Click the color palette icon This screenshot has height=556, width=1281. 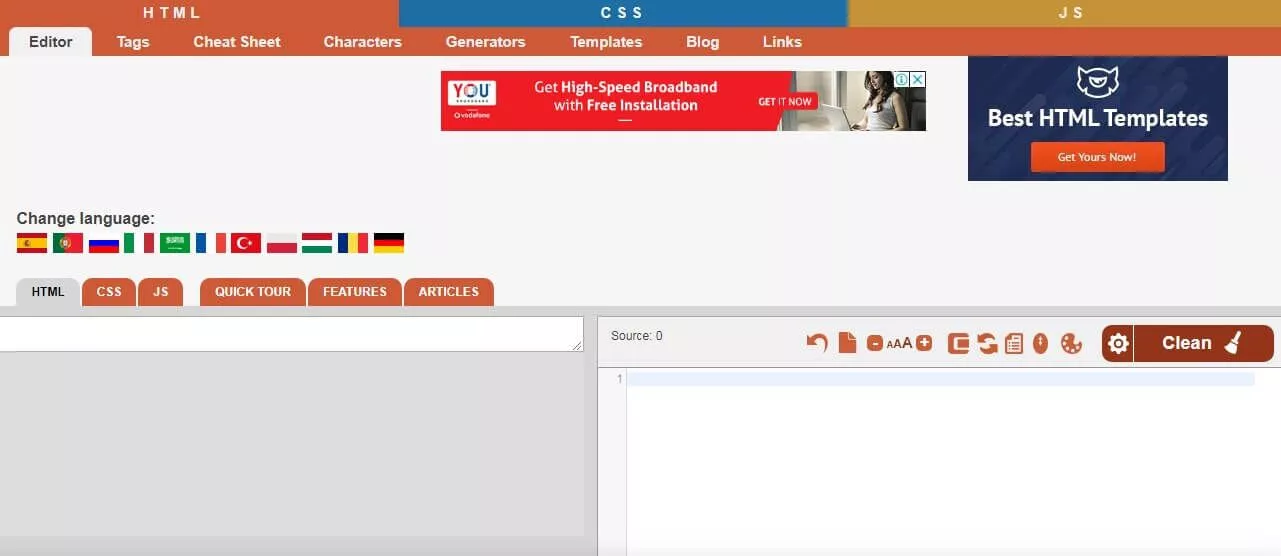coord(1071,343)
